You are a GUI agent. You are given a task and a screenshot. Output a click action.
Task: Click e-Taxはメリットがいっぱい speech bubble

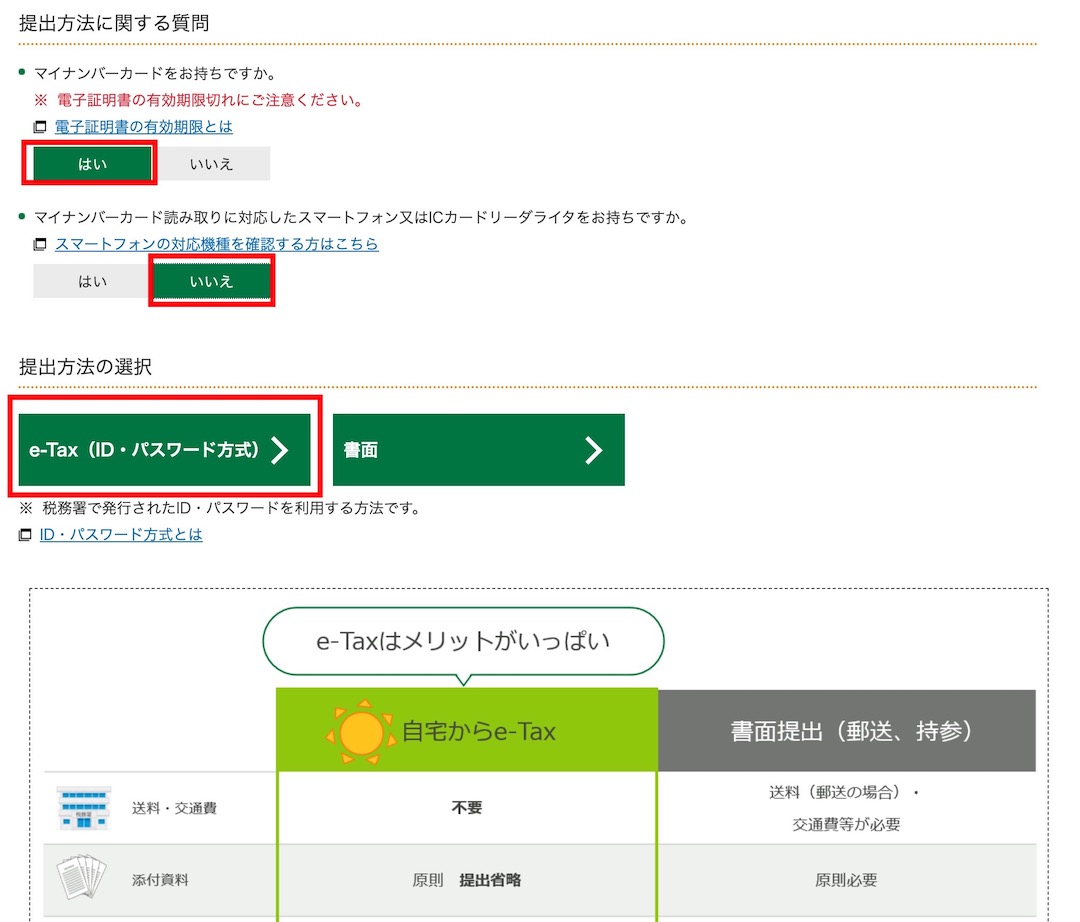point(463,642)
